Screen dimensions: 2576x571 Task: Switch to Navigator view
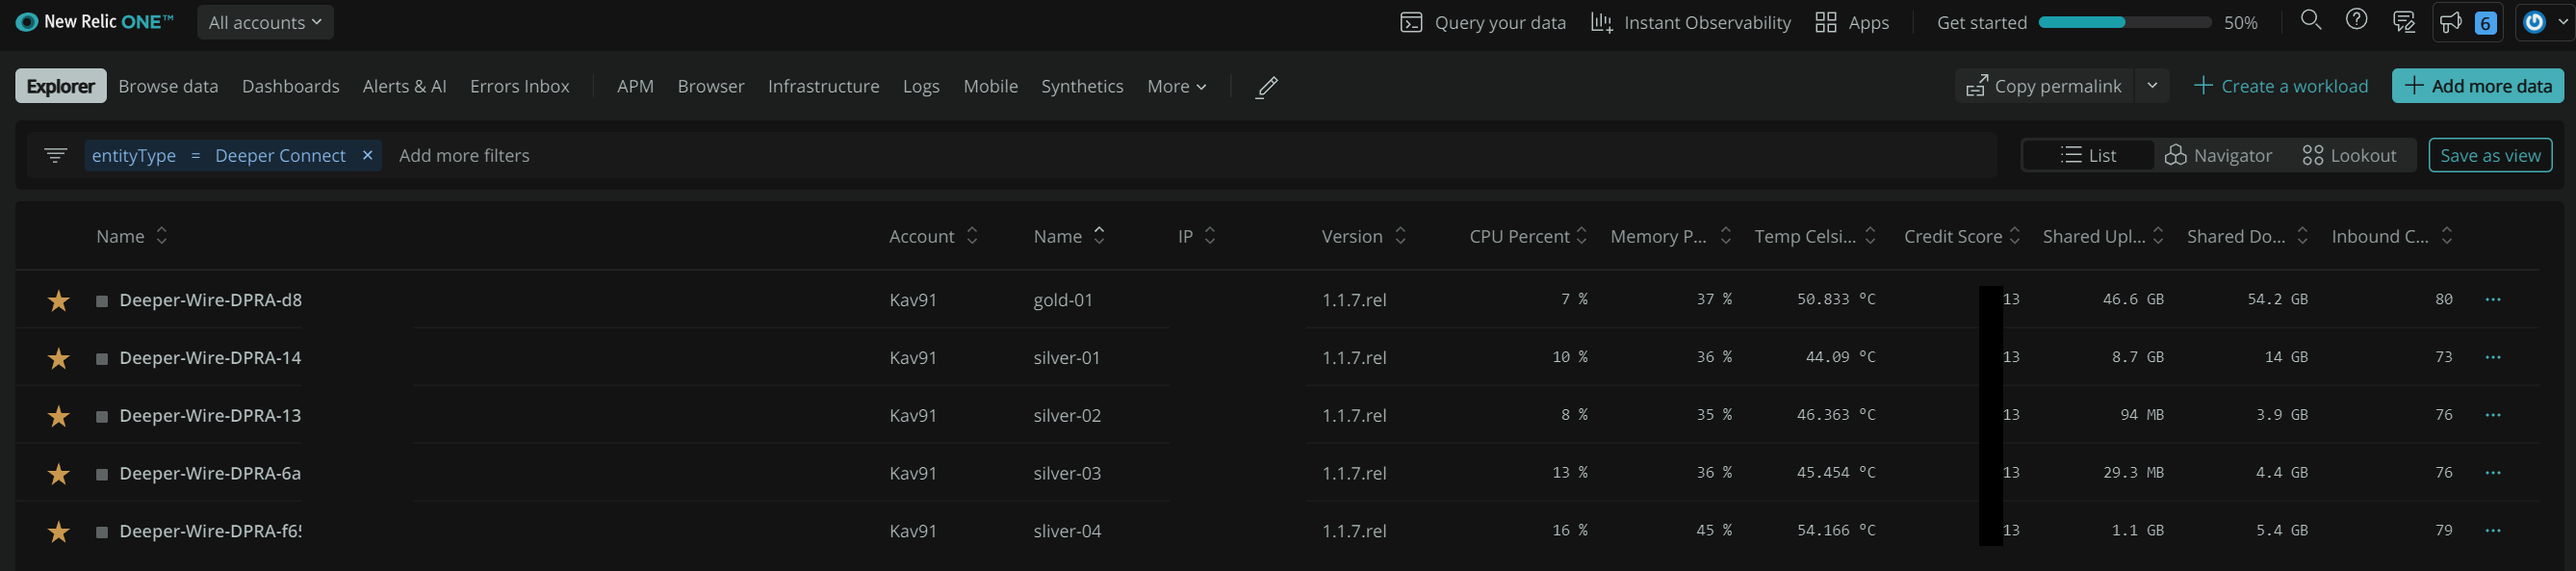pyautogui.click(x=2218, y=155)
